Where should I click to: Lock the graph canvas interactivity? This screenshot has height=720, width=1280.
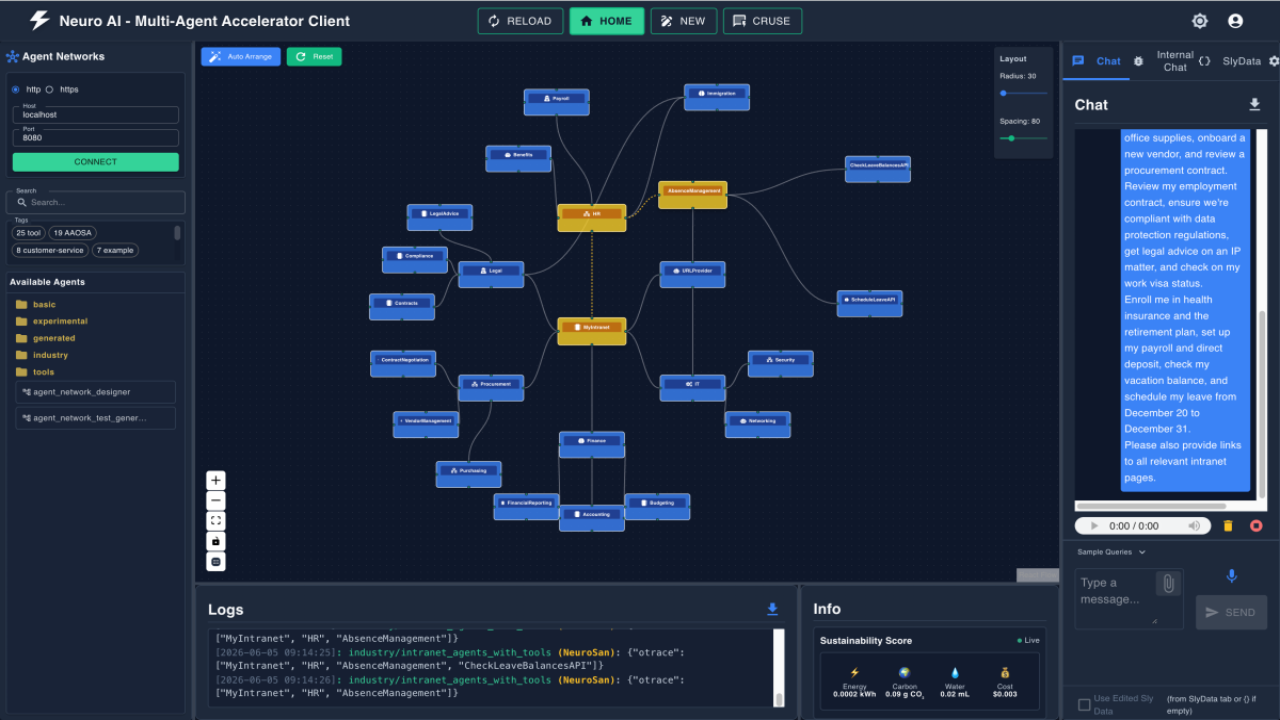pos(215,541)
